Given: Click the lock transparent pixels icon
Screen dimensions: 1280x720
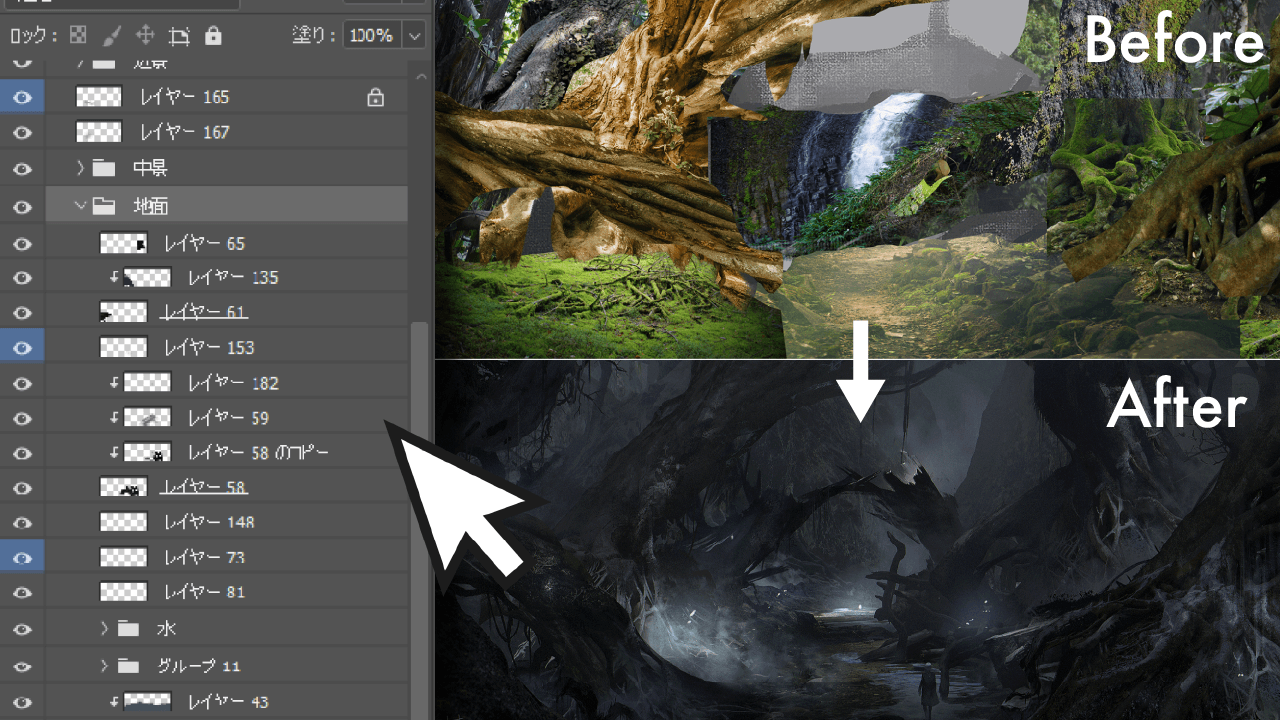Looking at the screenshot, I should click(78, 36).
